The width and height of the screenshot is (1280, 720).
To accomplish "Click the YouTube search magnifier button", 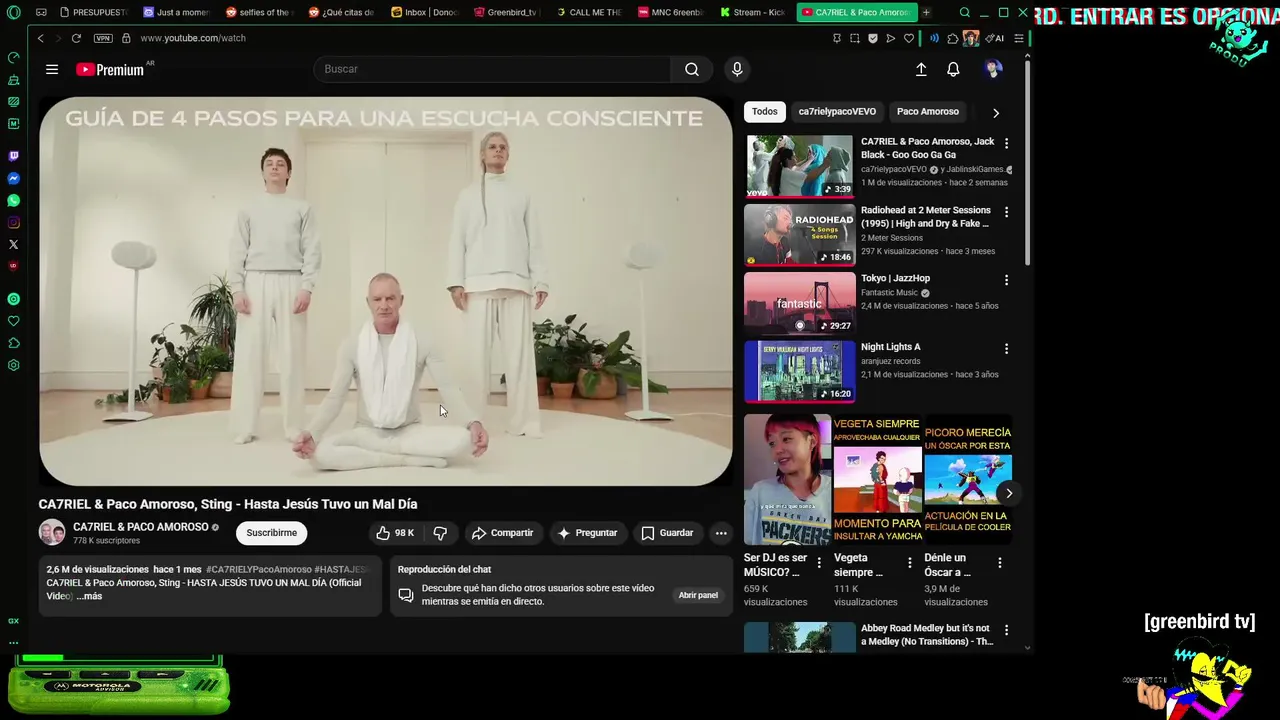I will [692, 69].
